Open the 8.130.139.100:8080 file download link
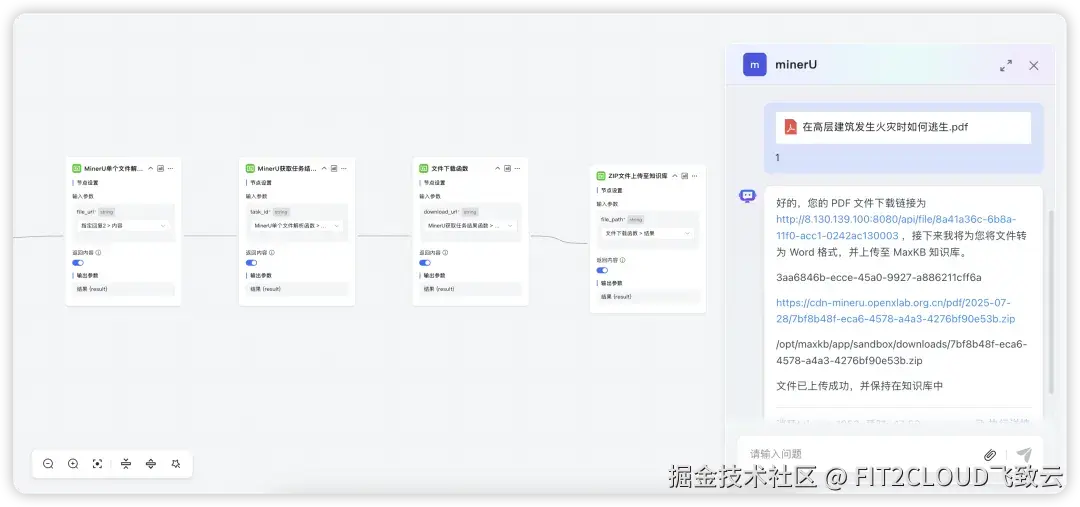Viewport: 1080px width, 507px height. pyautogui.click(x=895, y=227)
